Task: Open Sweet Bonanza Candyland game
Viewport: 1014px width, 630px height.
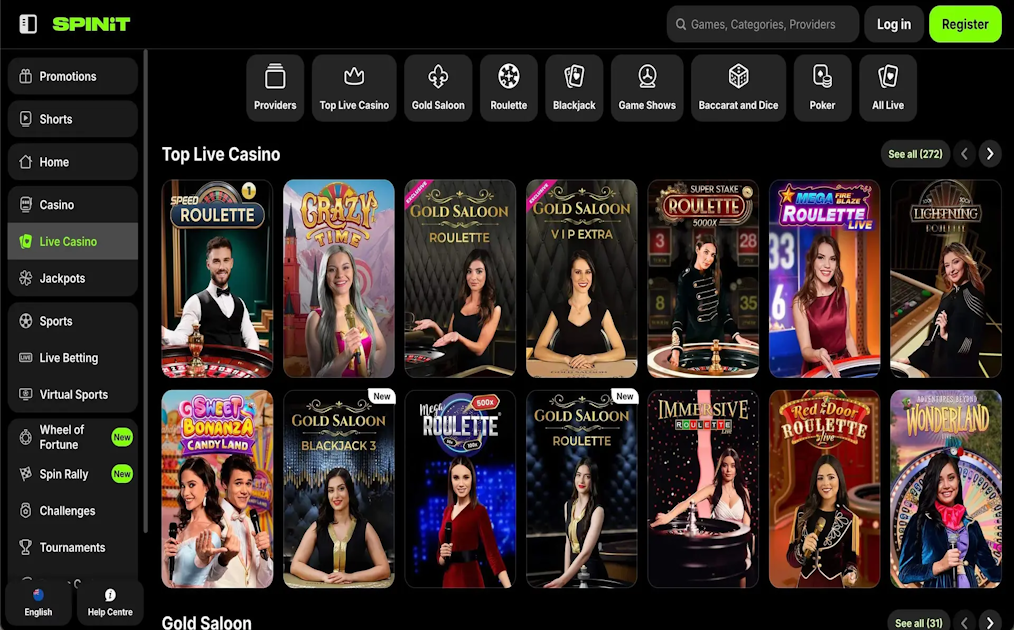Action: 217,489
